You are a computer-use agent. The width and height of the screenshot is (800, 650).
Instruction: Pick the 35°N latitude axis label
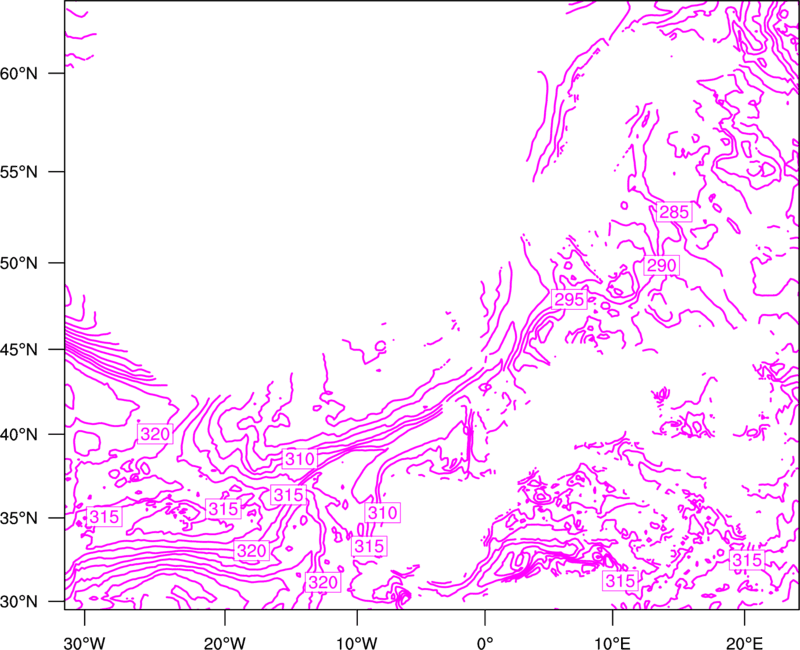[19, 518]
